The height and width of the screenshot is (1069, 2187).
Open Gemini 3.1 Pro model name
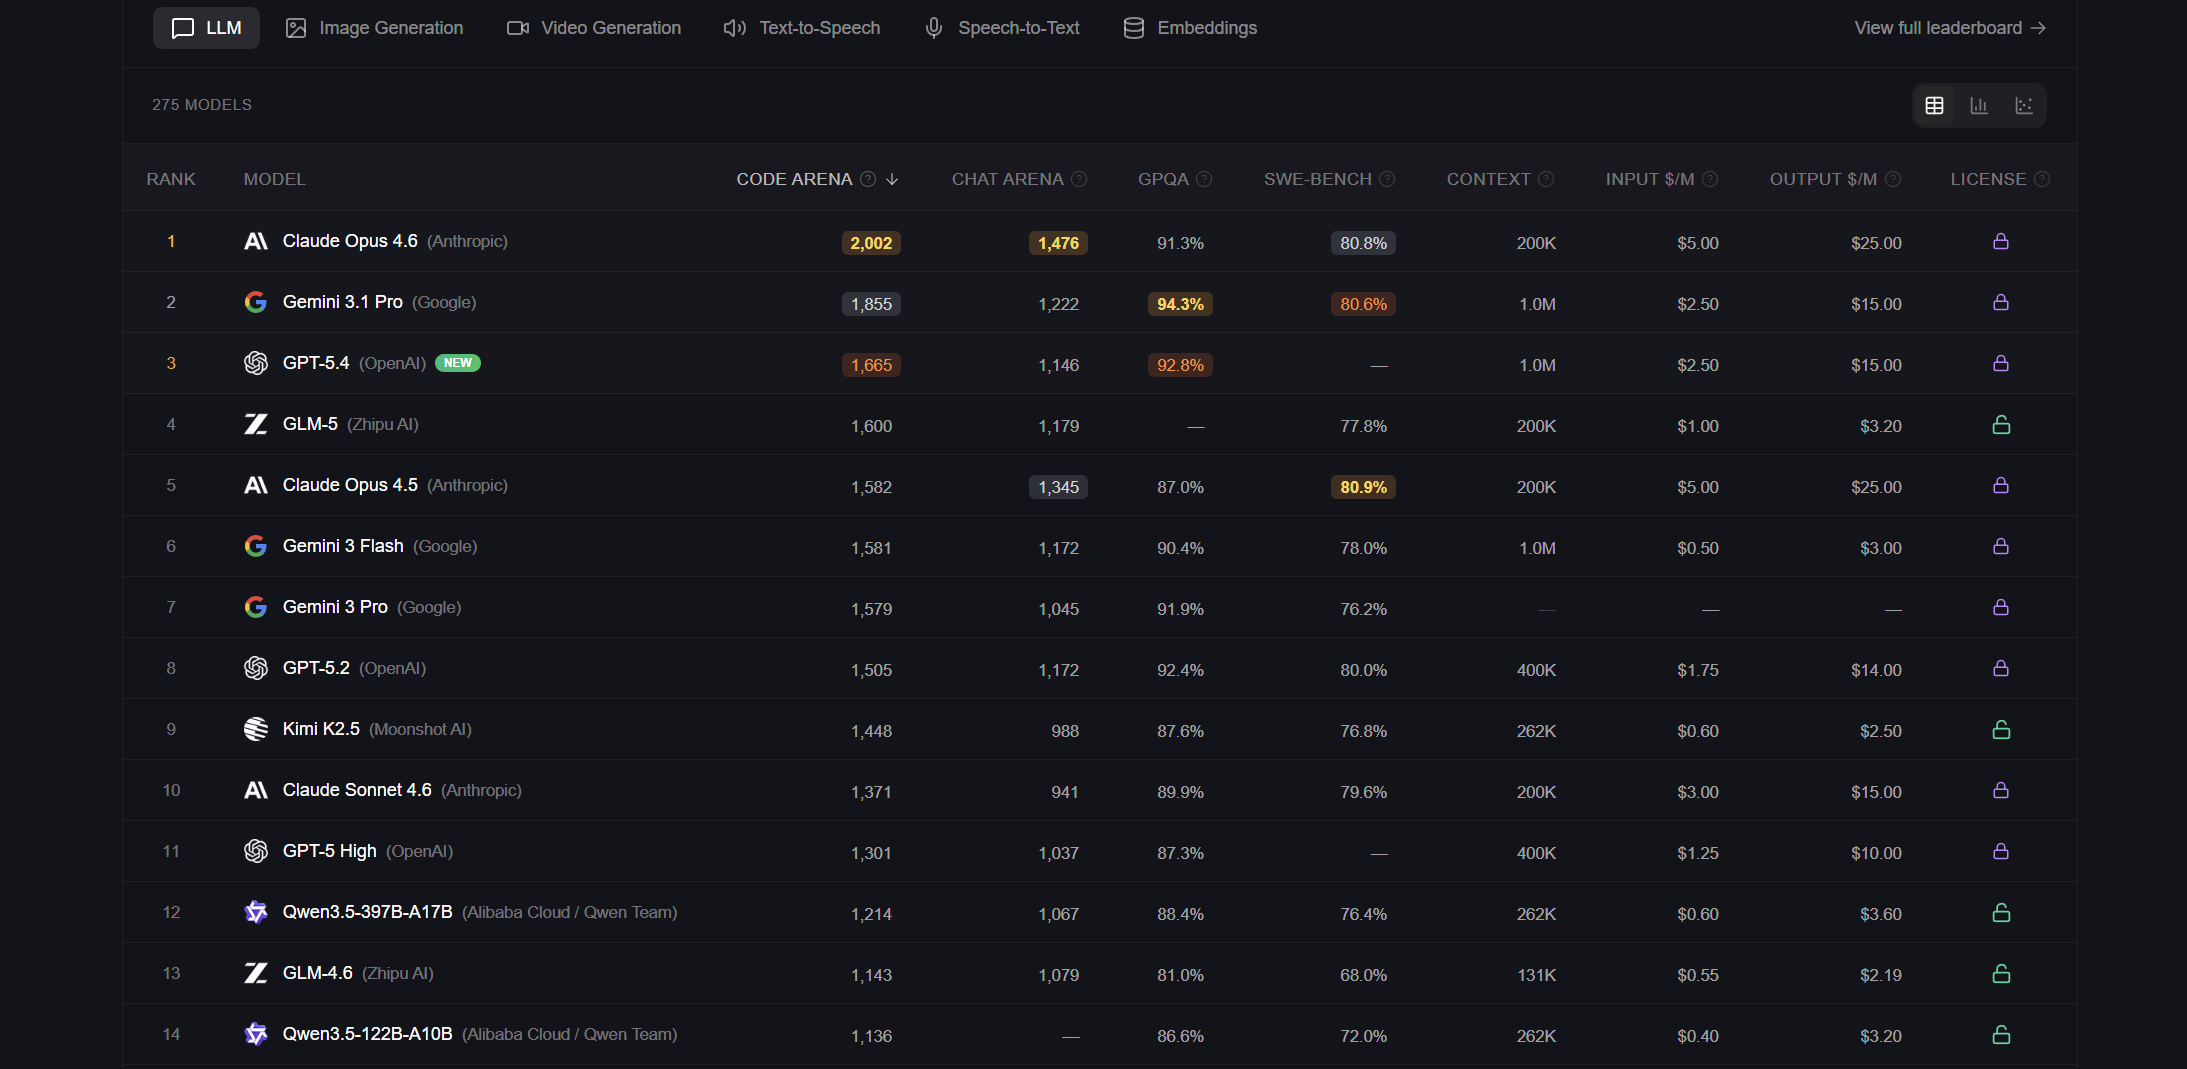343,302
